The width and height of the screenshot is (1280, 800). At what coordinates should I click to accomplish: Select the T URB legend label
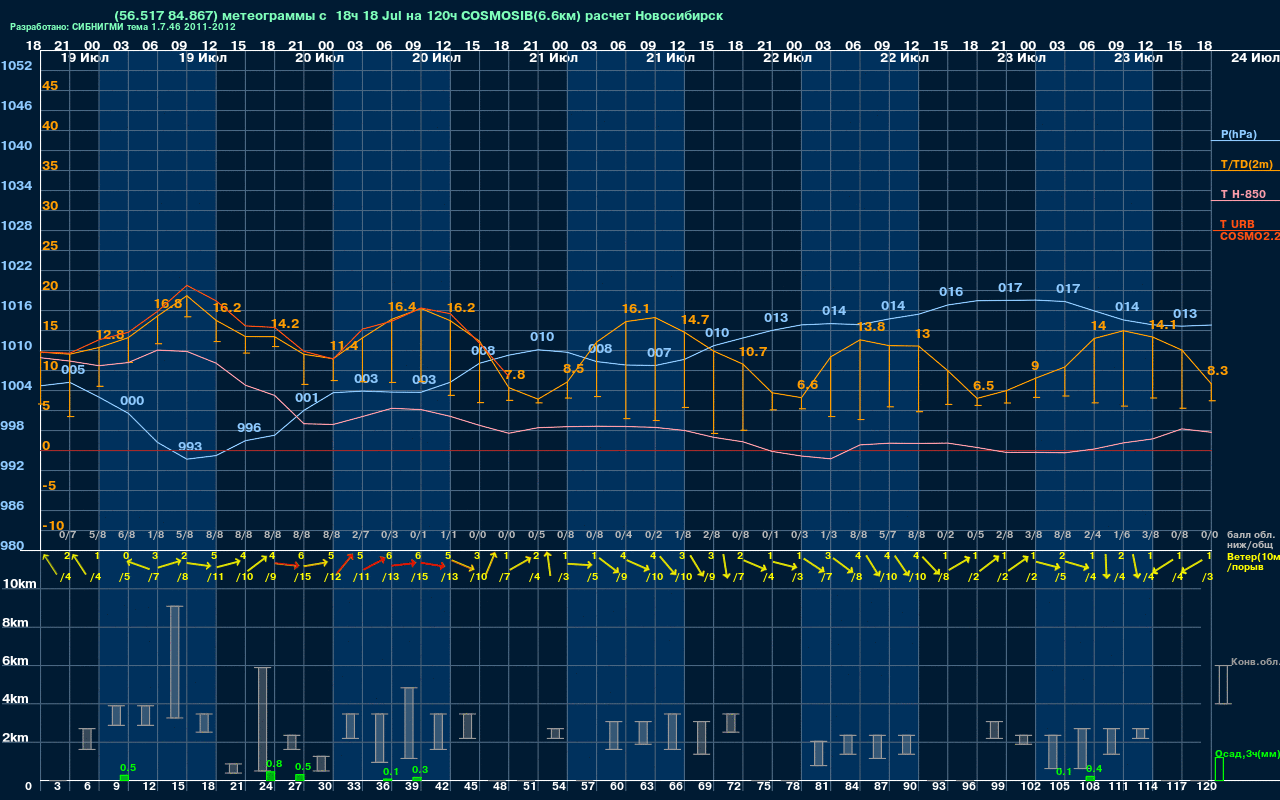[x=1237, y=224]
